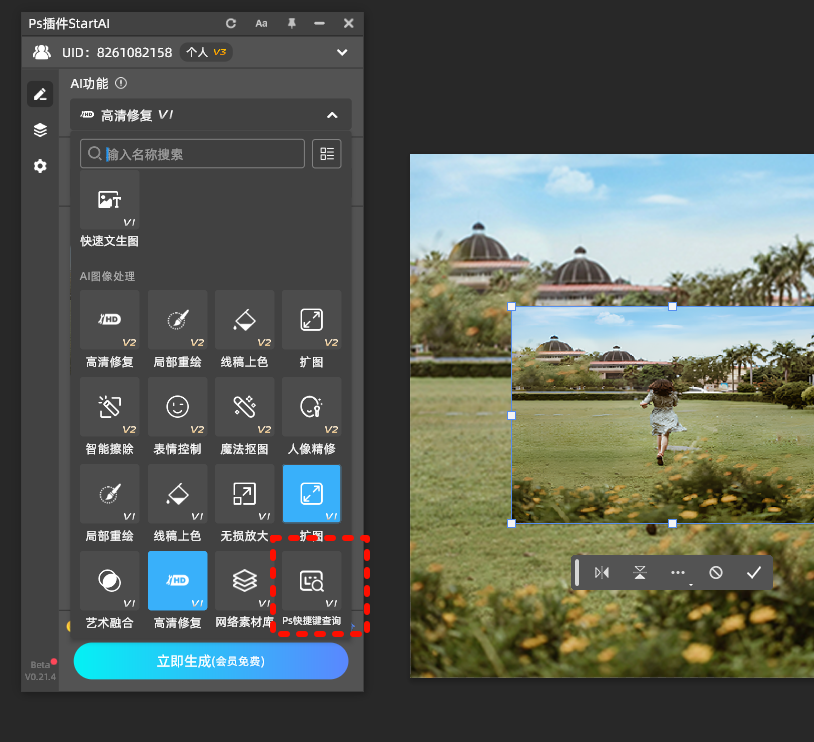Select the 艺术融合 art fusion tool
Viewport: 814px width, 742px height.
click(110, 580)
